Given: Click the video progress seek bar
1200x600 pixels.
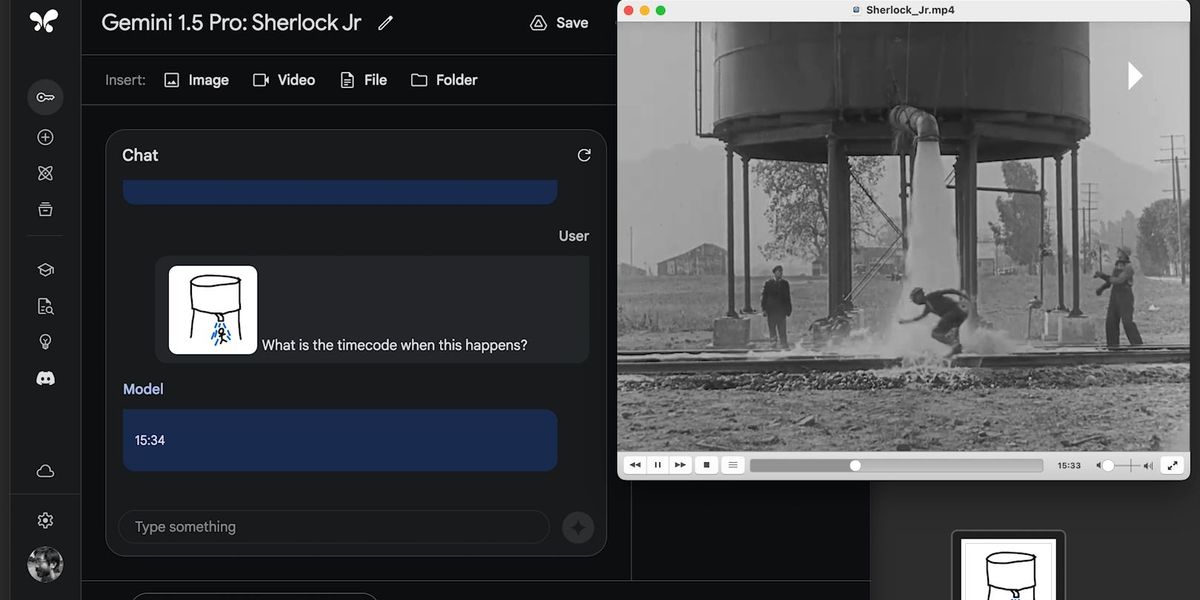Looking at the screenshot, I should 896,465.
